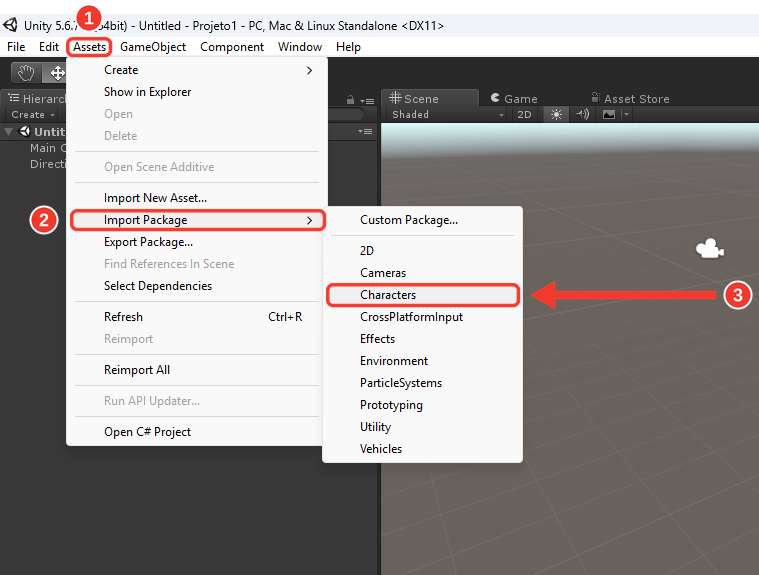
Task: Import the CrossPlatformInput package
Action: pyautogui.click(x=423, y=317)
